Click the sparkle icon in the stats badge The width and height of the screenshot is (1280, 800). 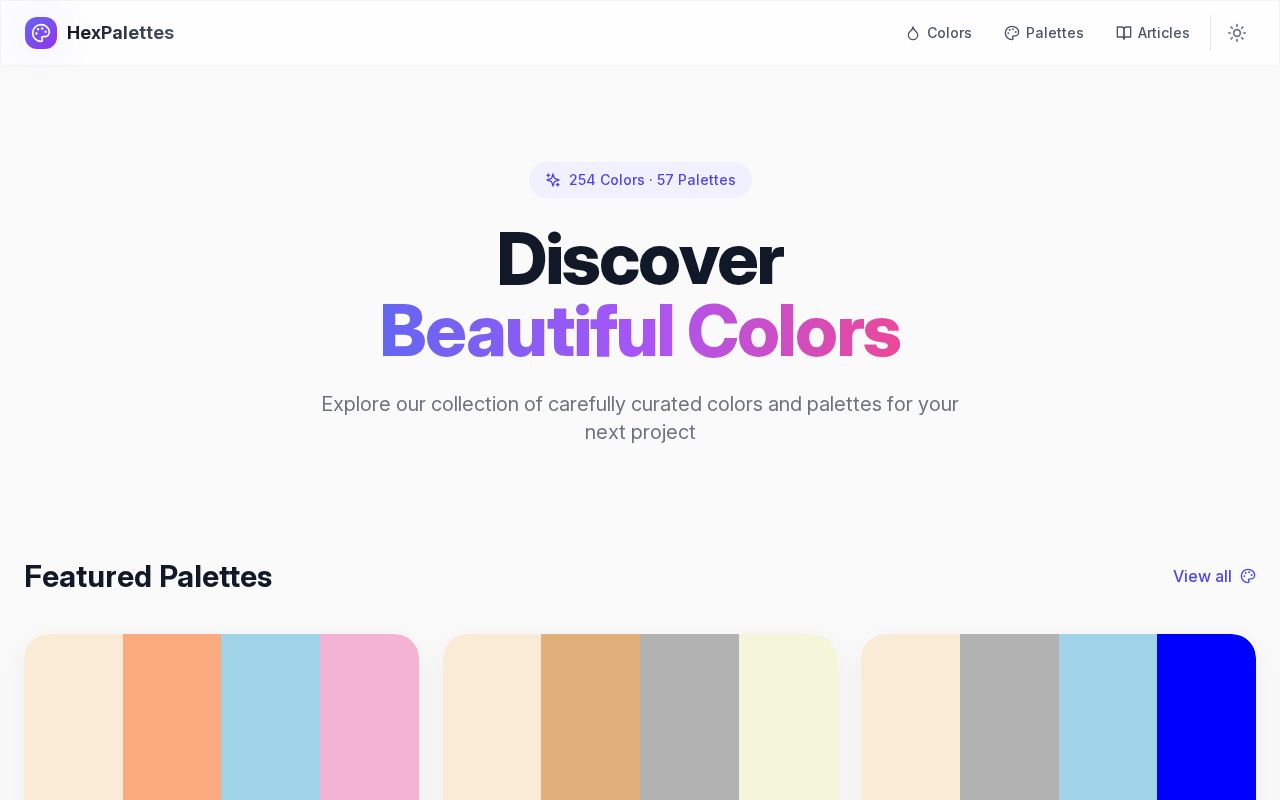coord(553,180)
